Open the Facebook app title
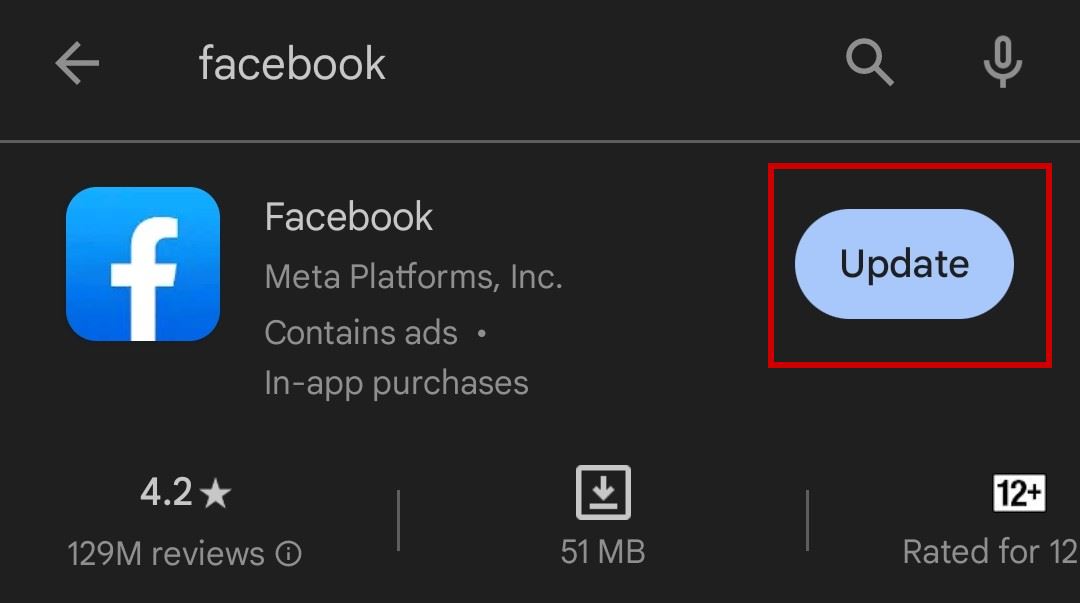This screenshot has height=603, width=1080. tap(348, 217)
